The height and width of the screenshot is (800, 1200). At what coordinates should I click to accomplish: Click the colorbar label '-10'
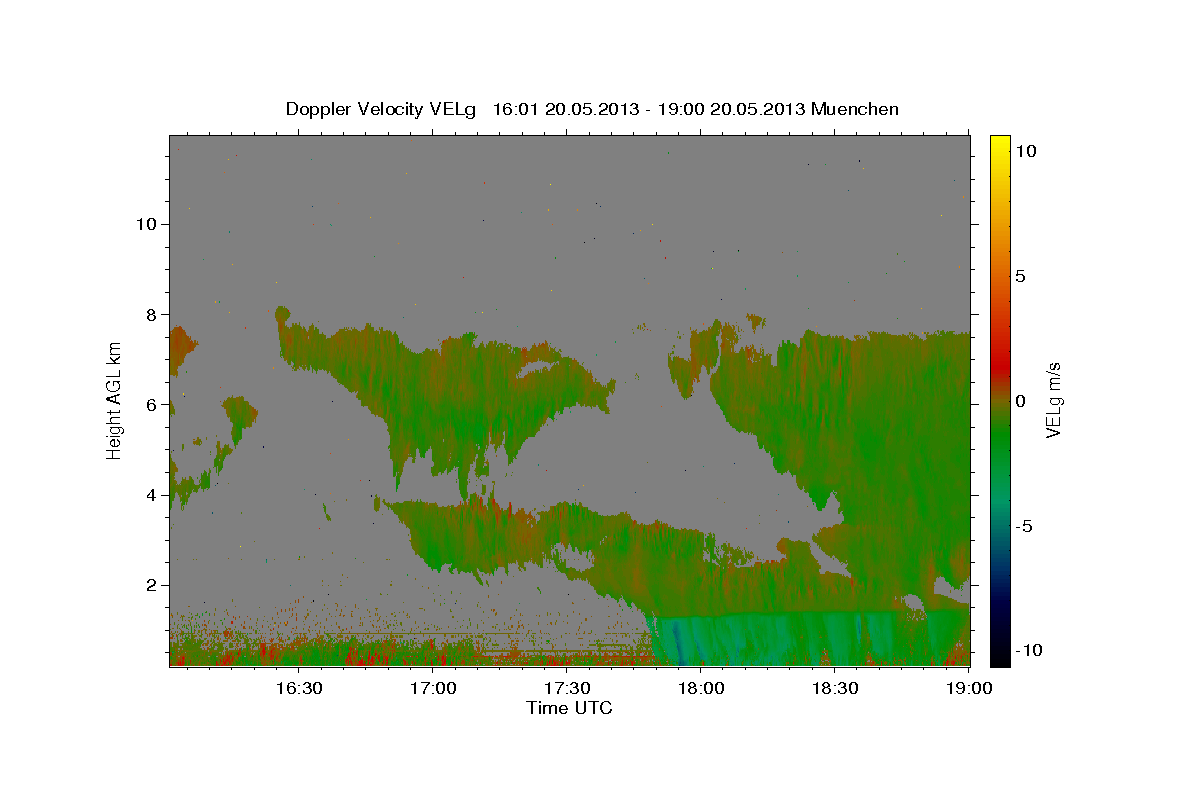pyautogui.click(x=1027, y=650)
